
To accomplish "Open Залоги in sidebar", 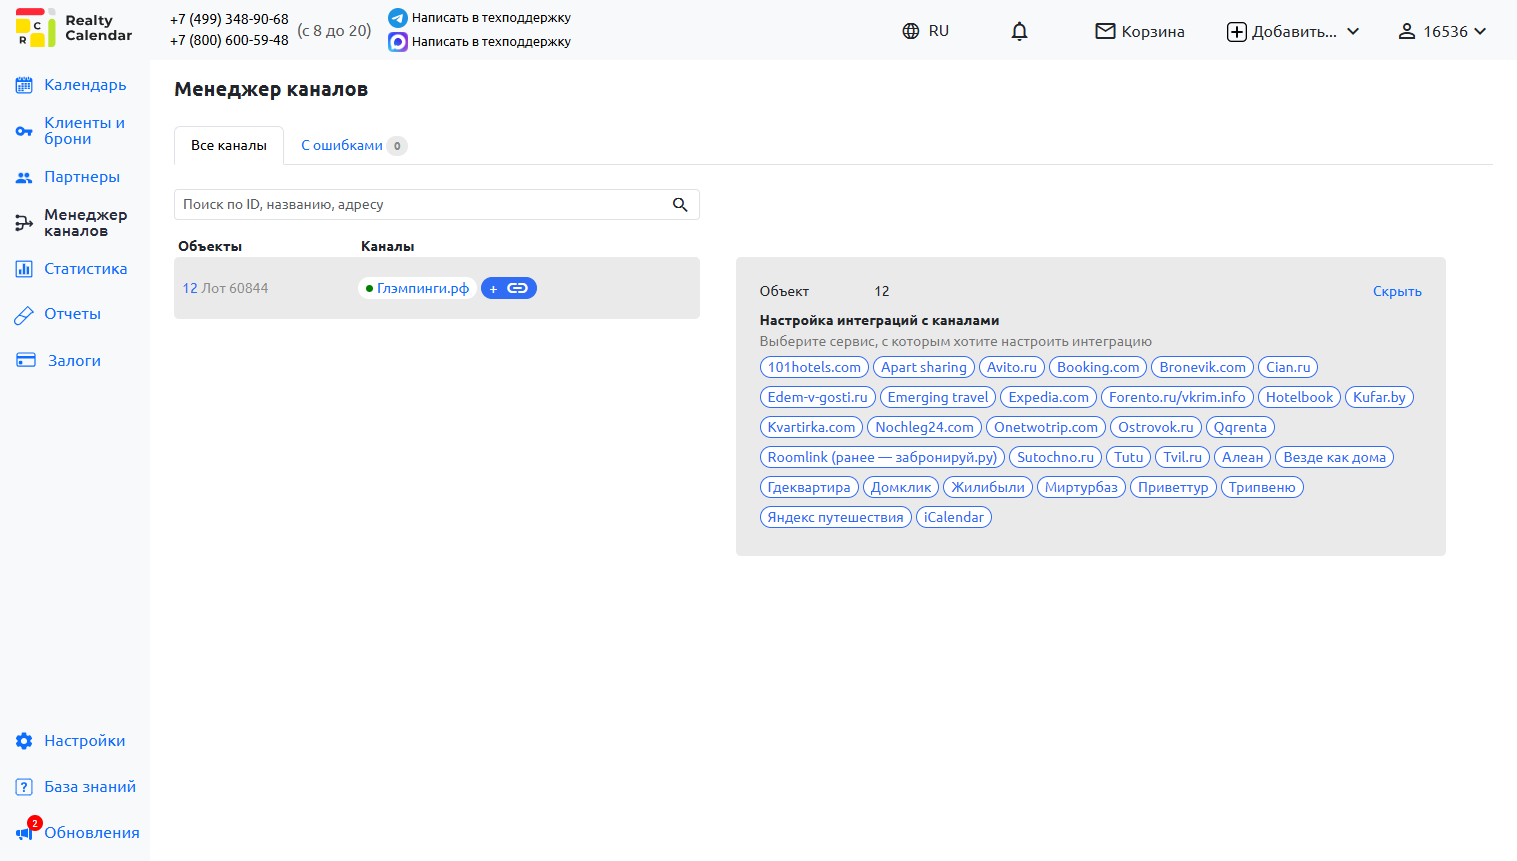I will [x=74, y=361].
